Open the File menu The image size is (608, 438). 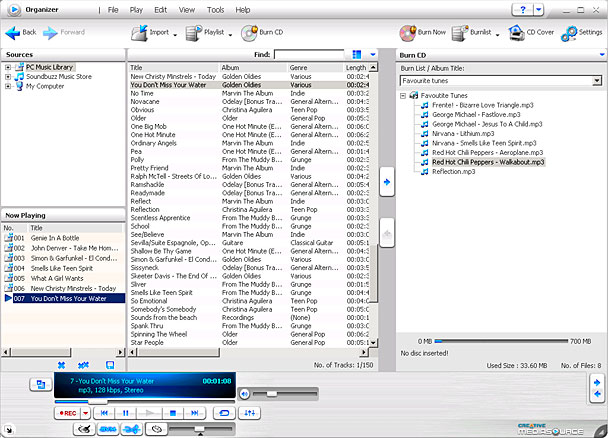click(x=113, y=10)
